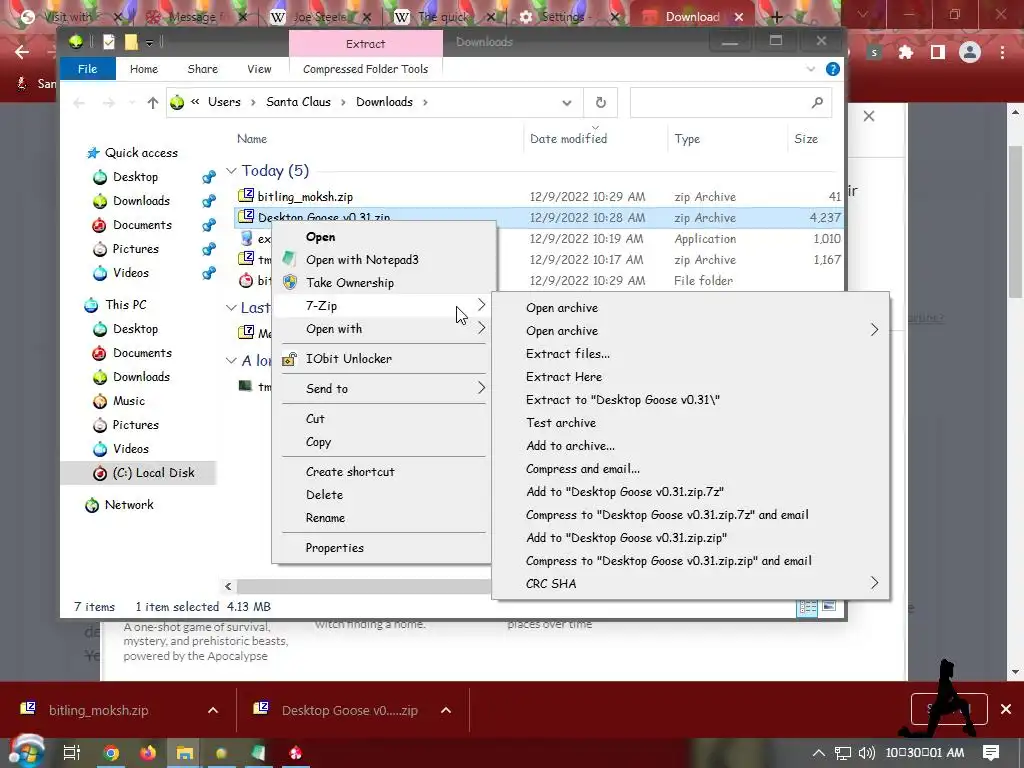Screen dimensions: 1024x768
Task: Sort by the Date modified column header
Action: tap(569, 138)
